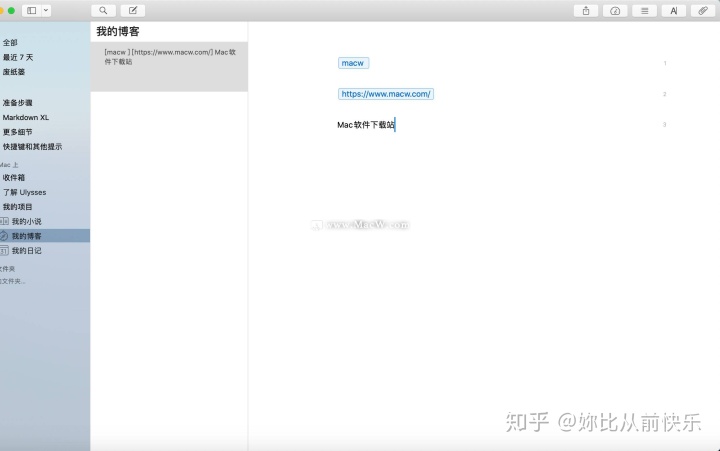Click the 我的小说 book icon
This screenshot has width=720, height=451.
coord(4,222)
